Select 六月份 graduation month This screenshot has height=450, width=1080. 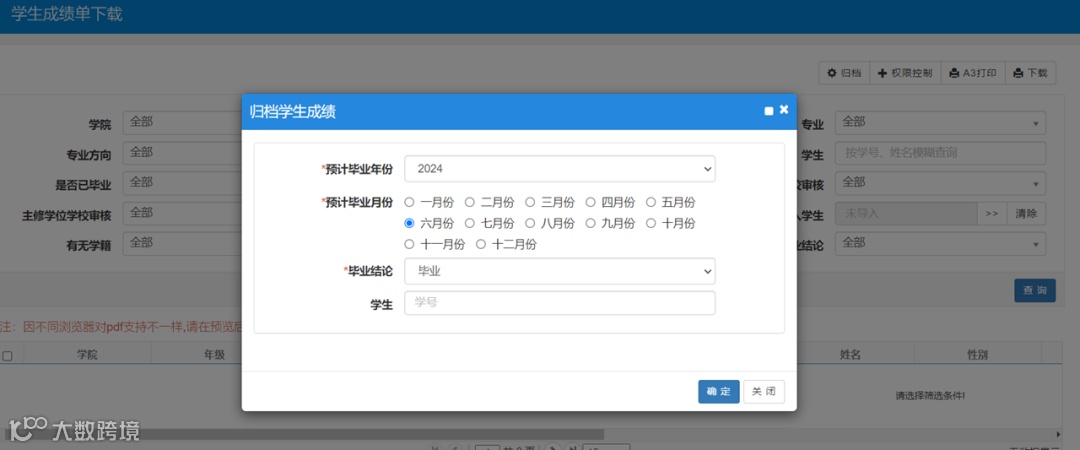pos(409,223)
